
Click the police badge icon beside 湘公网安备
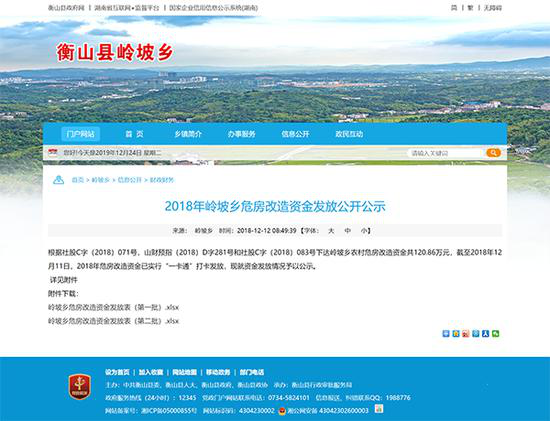point(282,411)
